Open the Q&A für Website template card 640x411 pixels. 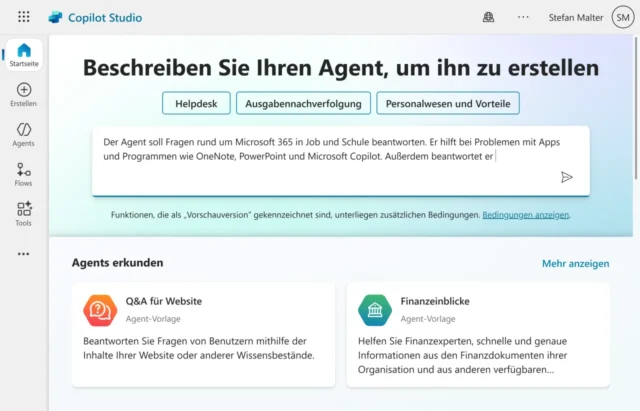(x=203, y=334)
